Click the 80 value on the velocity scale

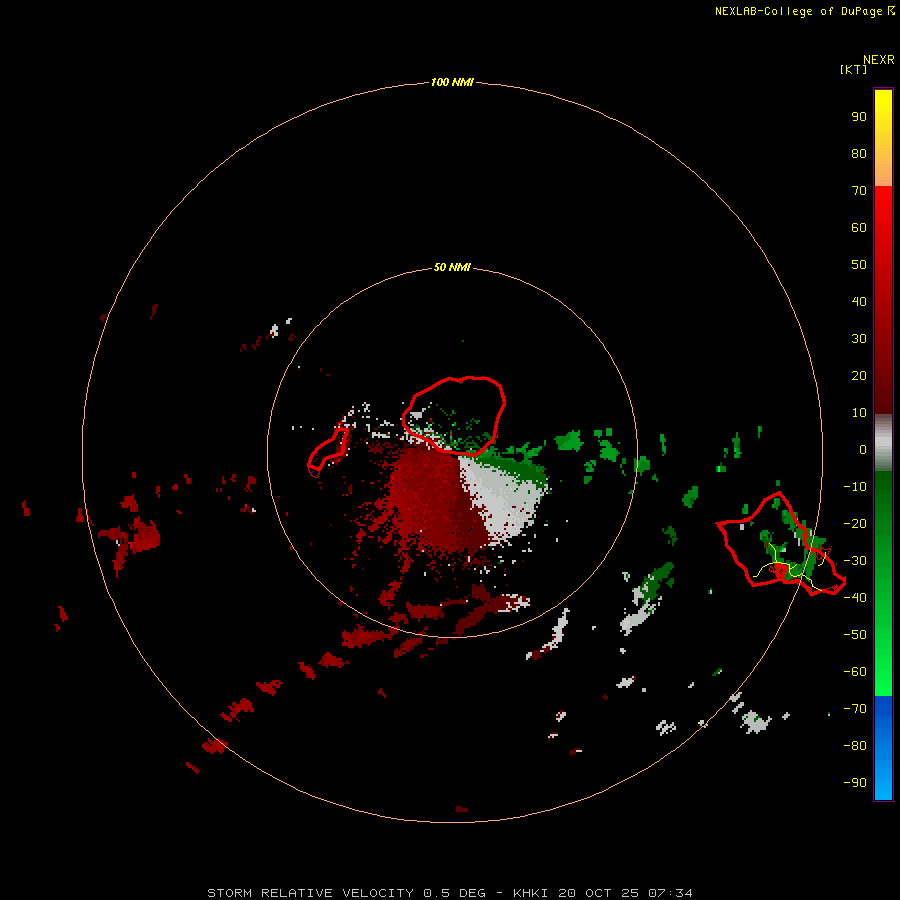[x=859, y=153]
